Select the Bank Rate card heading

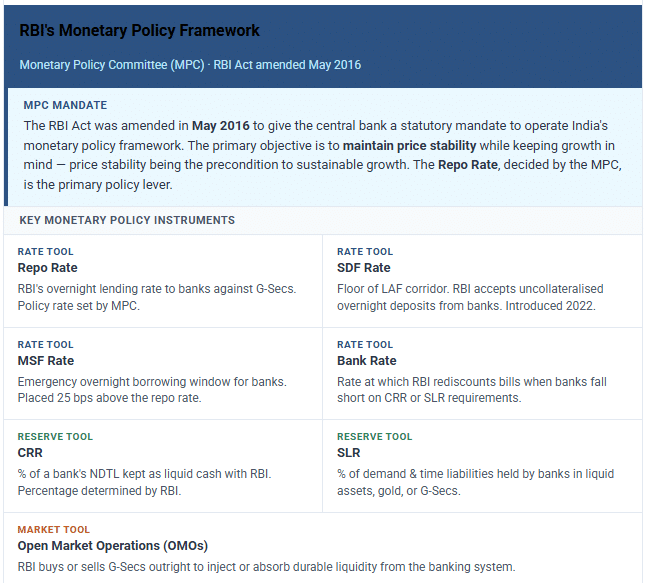(367, 361)
